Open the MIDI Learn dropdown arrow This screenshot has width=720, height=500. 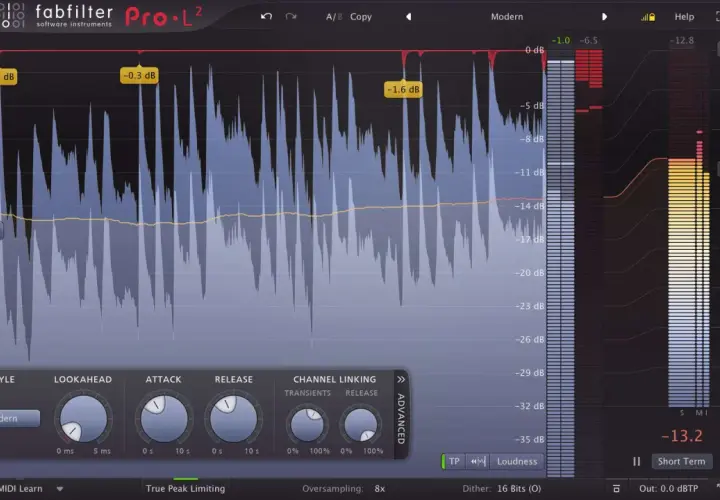point(60,489)
